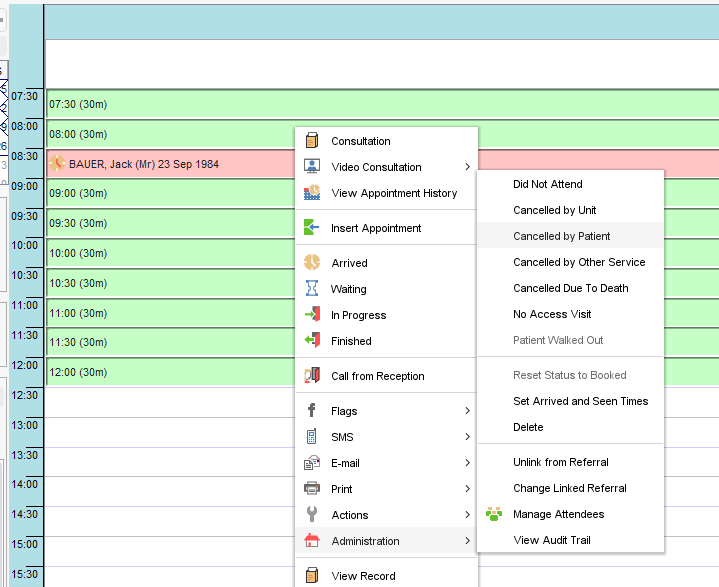719x587 pixels.
Task: Set appointment status to Waiting
Action: 387,289
